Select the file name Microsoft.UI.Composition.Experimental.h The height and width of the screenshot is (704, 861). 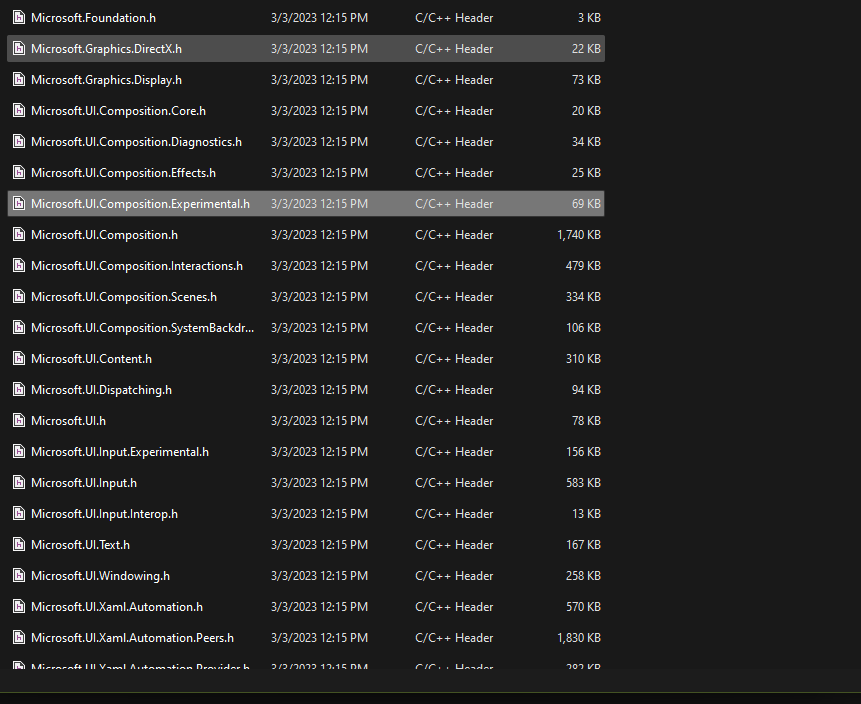pos(141,204)
